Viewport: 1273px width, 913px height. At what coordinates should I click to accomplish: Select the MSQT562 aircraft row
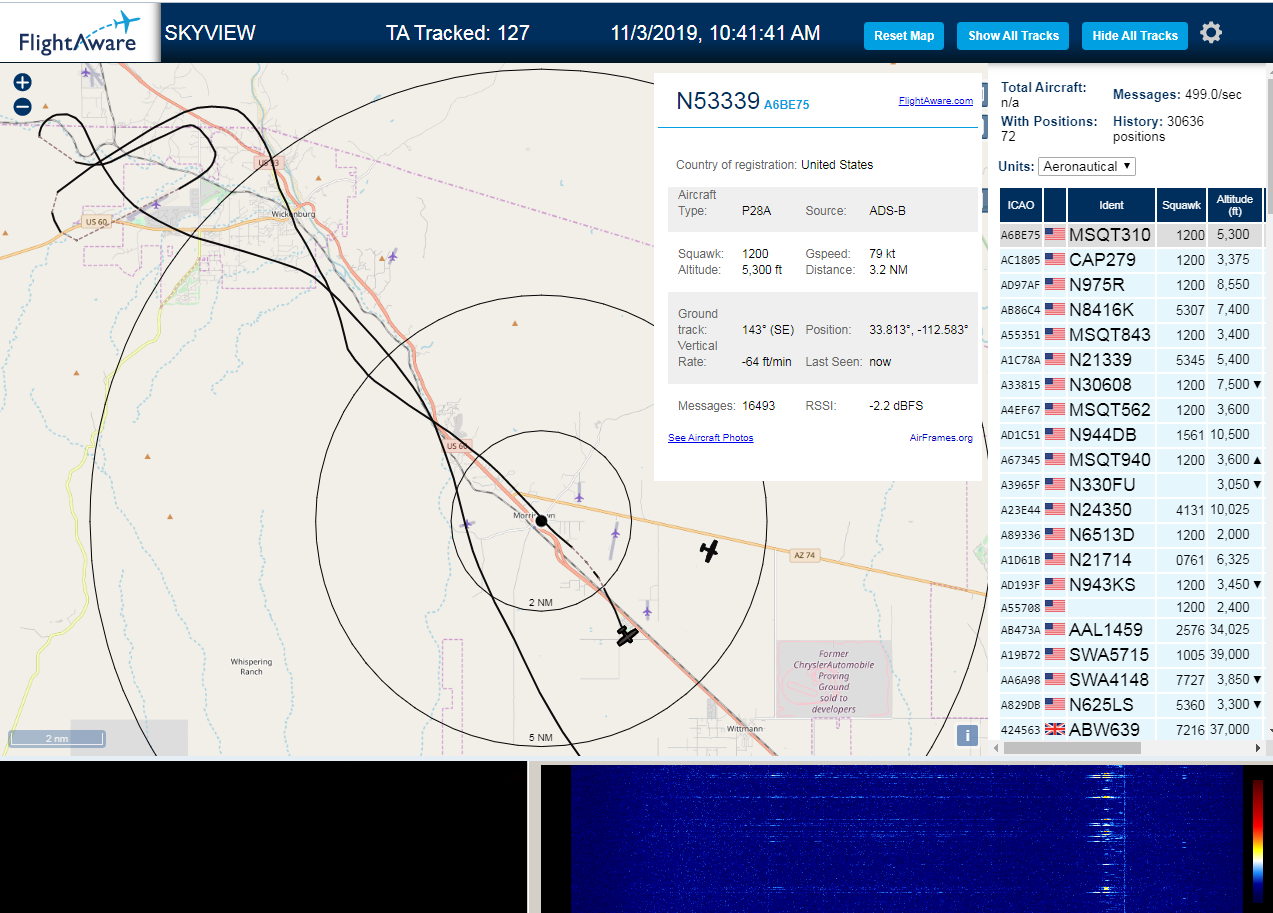click(1132, 410)
